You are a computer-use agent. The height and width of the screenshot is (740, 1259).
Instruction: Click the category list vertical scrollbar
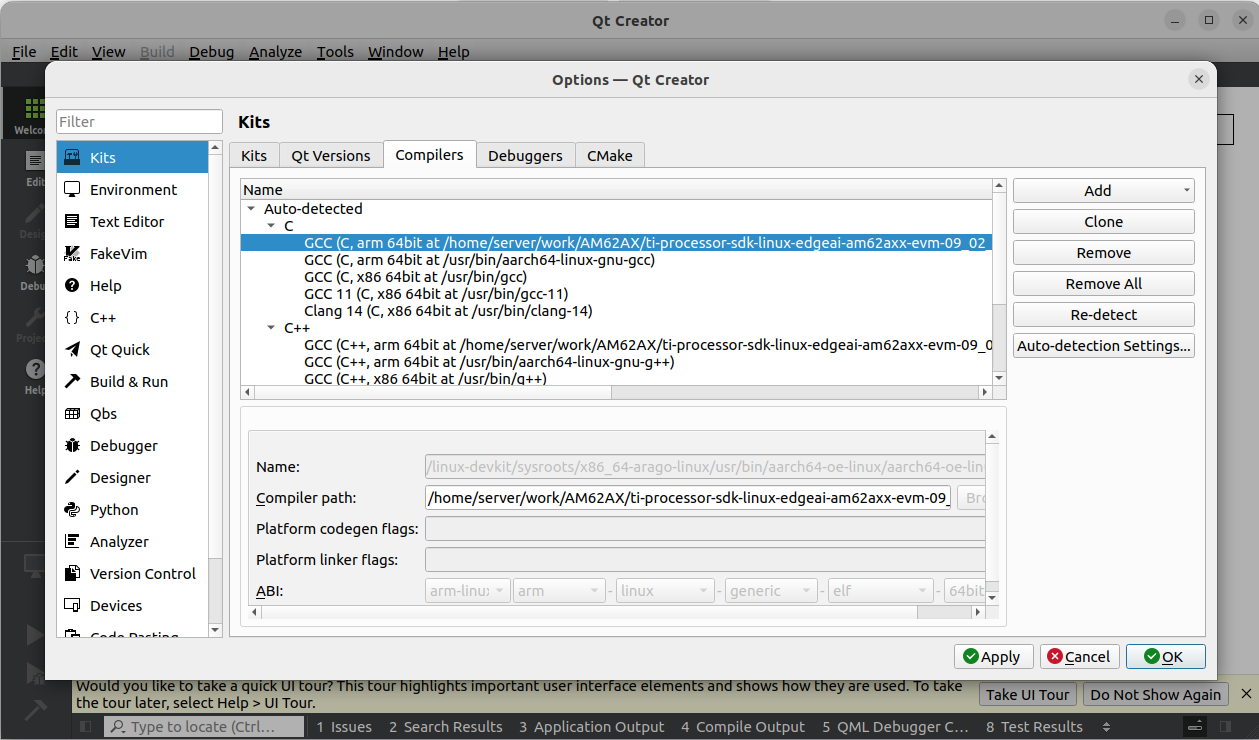point(215,390)
